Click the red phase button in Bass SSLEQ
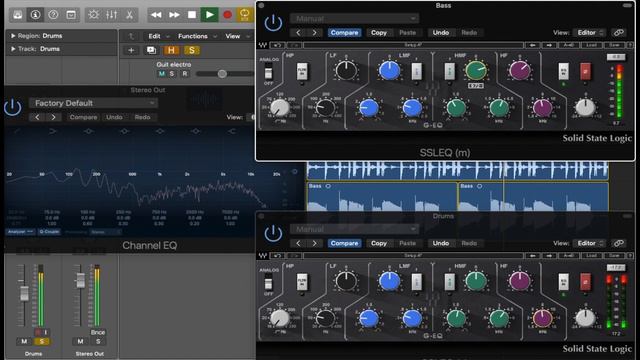 (x=585, y=71)
